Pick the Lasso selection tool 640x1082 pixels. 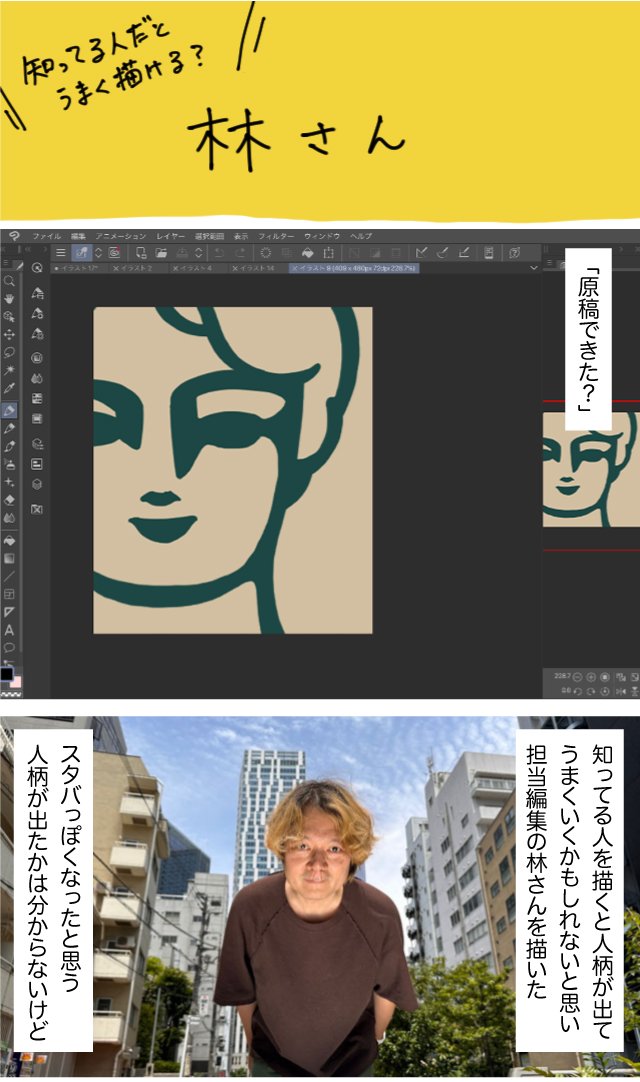tap(9, 352)
